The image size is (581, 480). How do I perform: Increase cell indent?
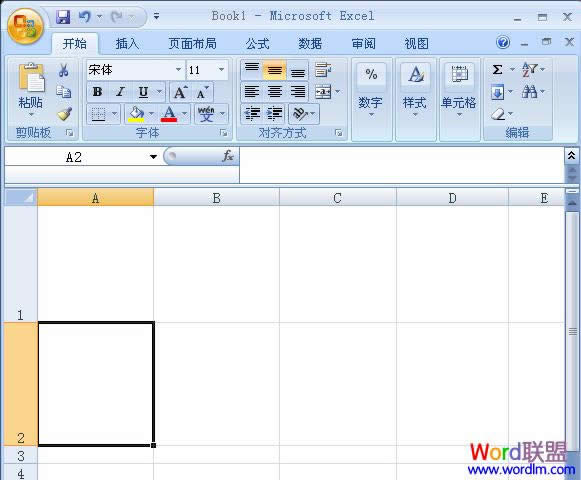point(275,113)
